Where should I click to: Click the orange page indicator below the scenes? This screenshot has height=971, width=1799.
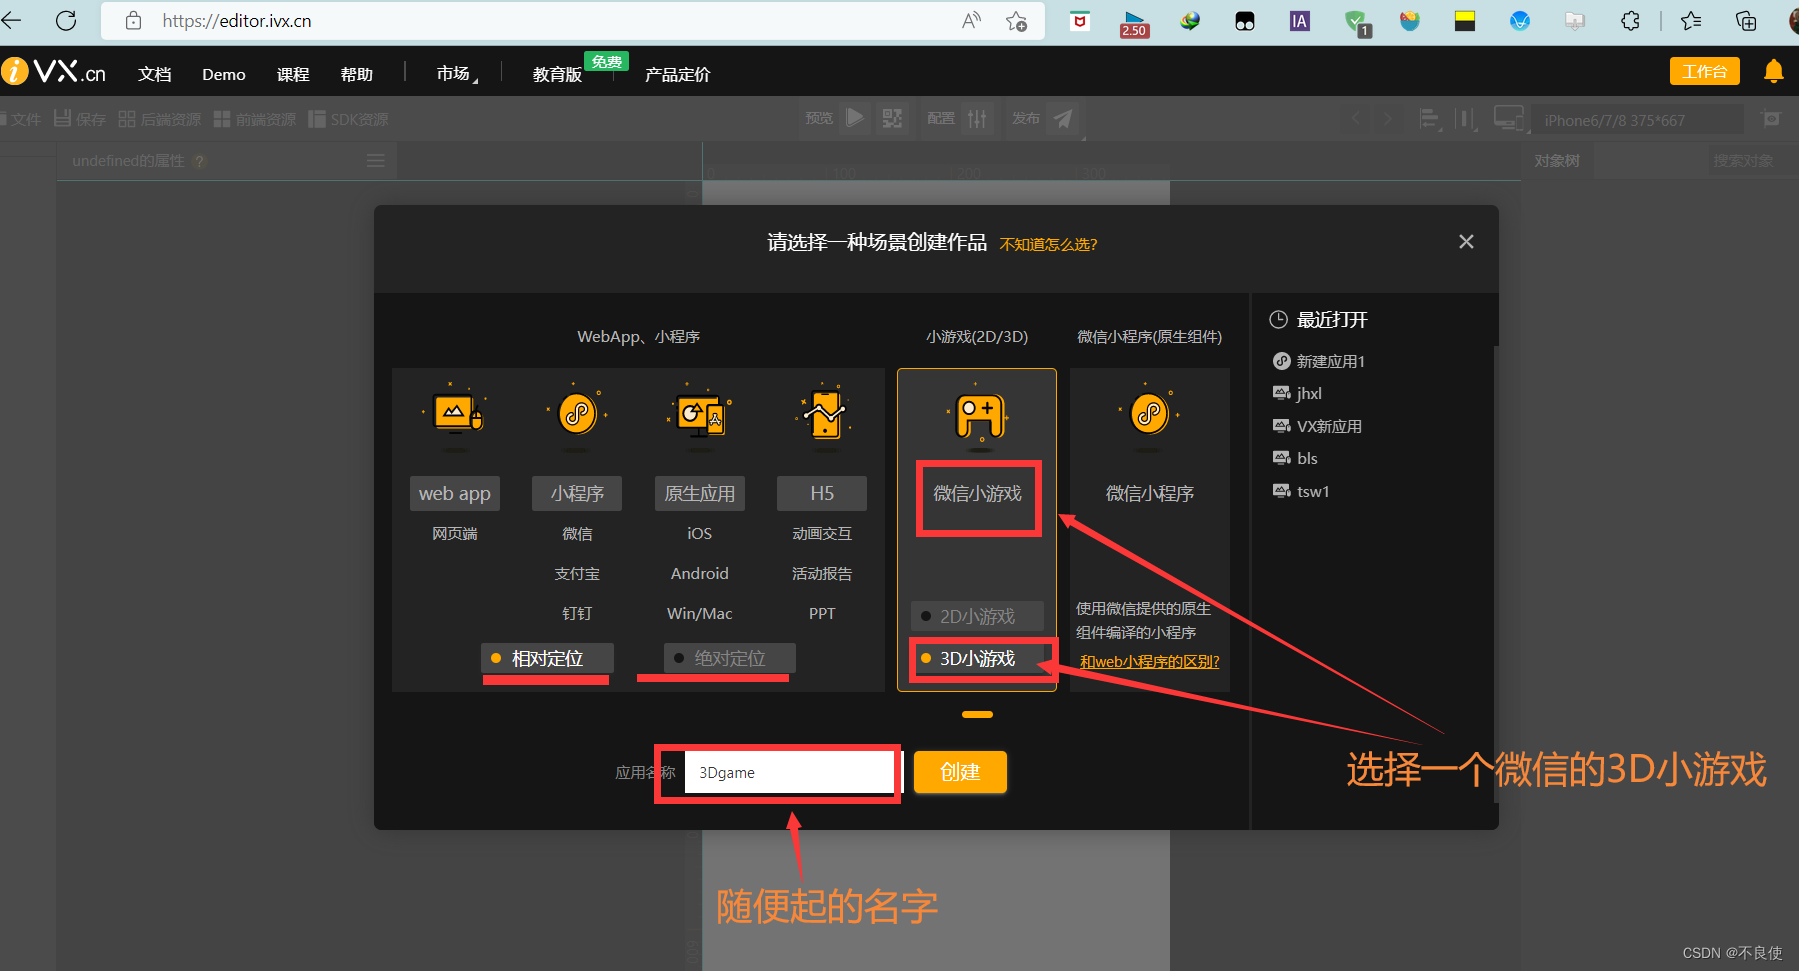click(x=977, y=714)
